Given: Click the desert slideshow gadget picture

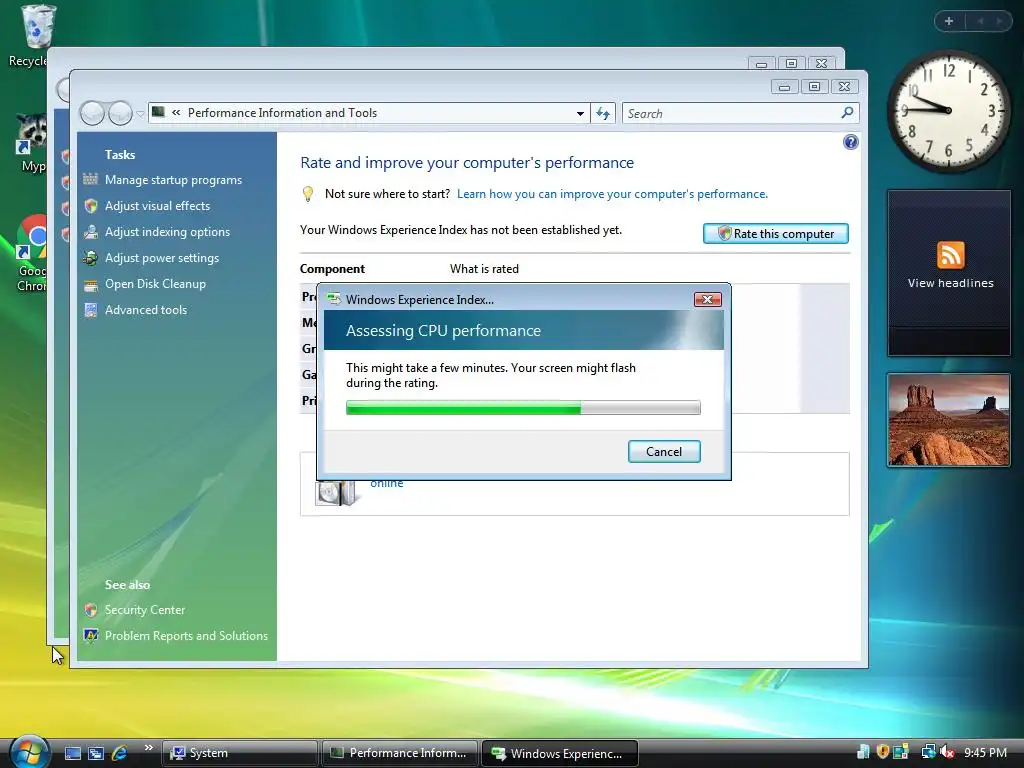Looking at the screenshot, I should tap(948, 420).
